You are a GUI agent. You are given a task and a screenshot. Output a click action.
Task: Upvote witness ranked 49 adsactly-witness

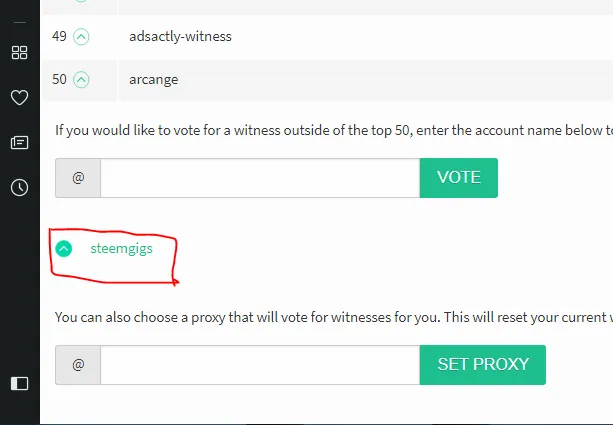(81, 37)
